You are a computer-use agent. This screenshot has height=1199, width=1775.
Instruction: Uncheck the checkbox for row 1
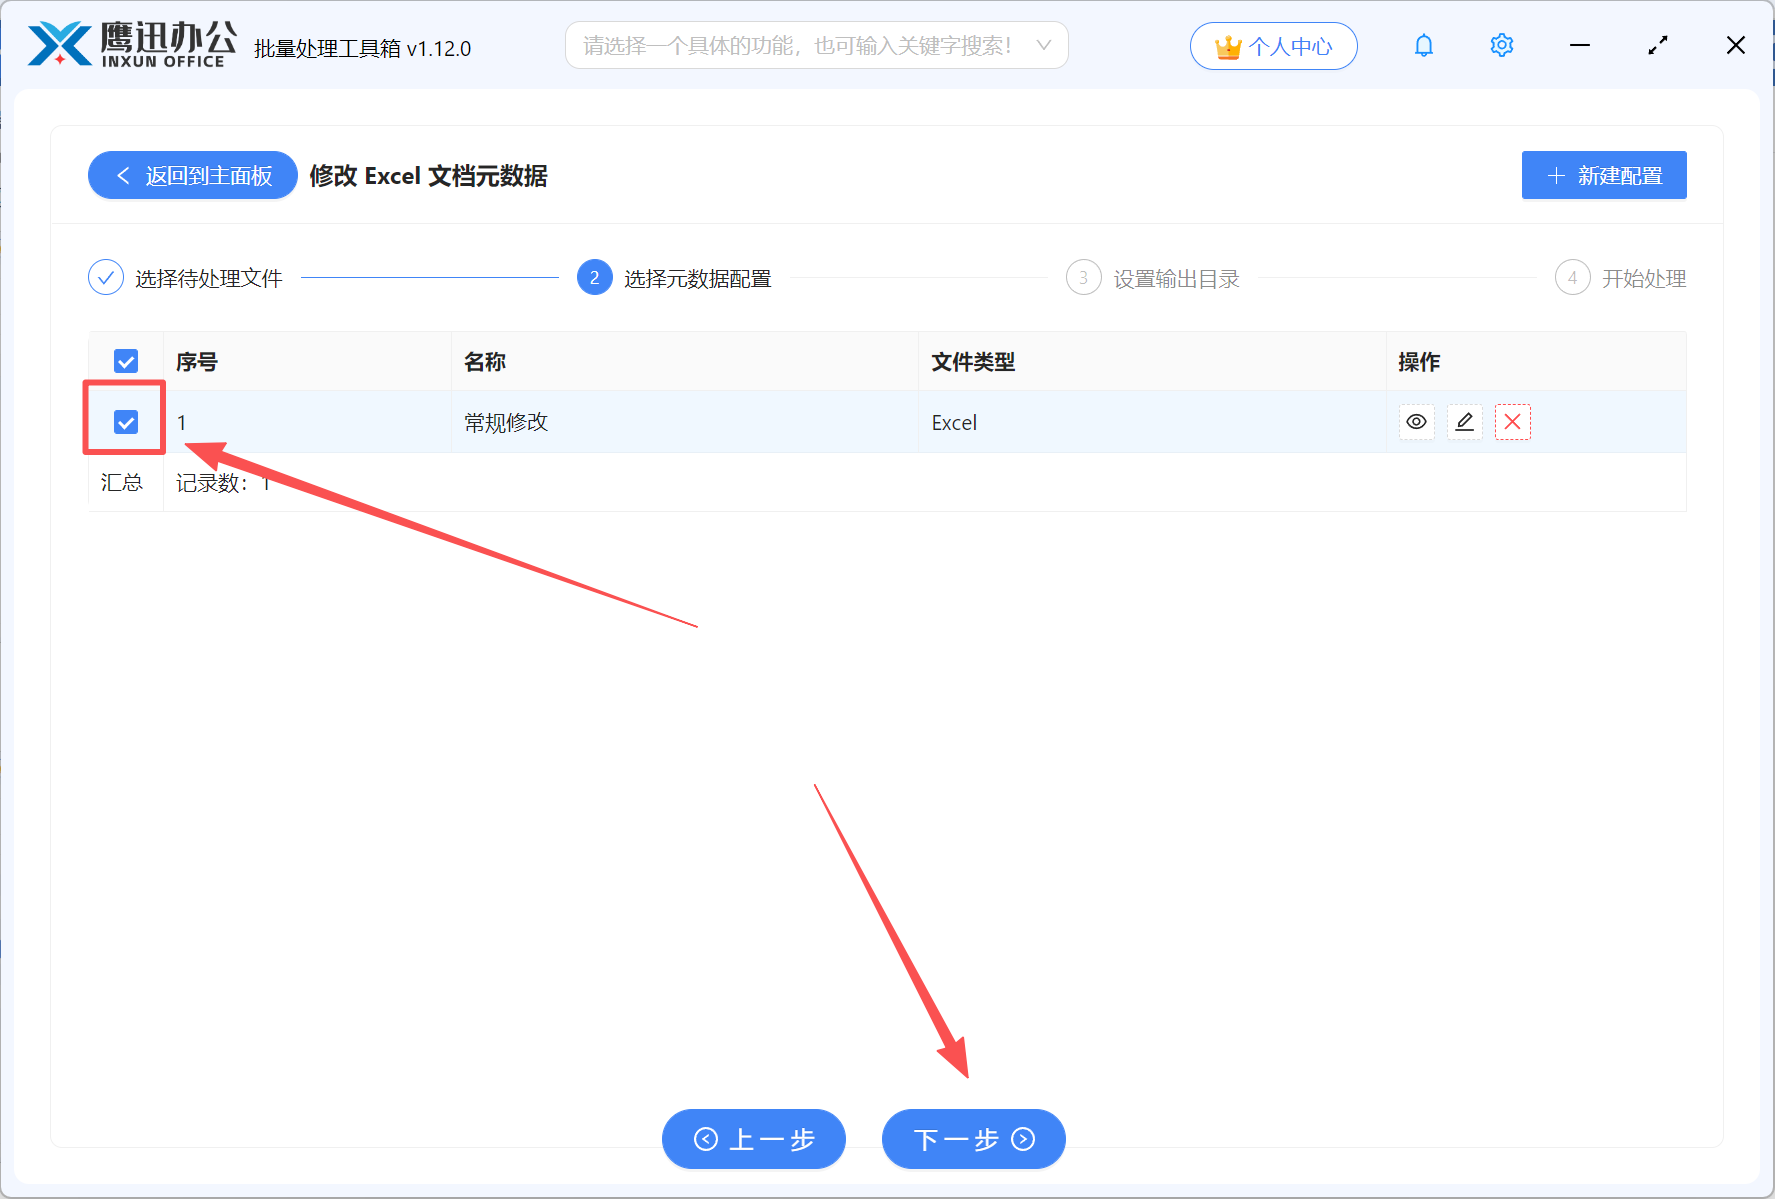pos(126,422)
